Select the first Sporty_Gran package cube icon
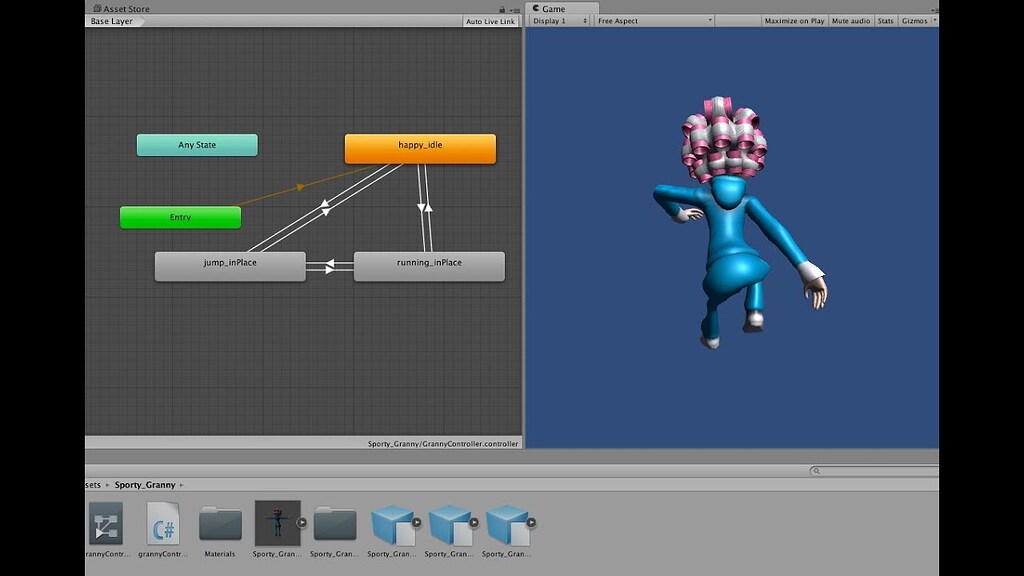The image size is (1024, 576). pyautogui.click(x=392, y=522)
